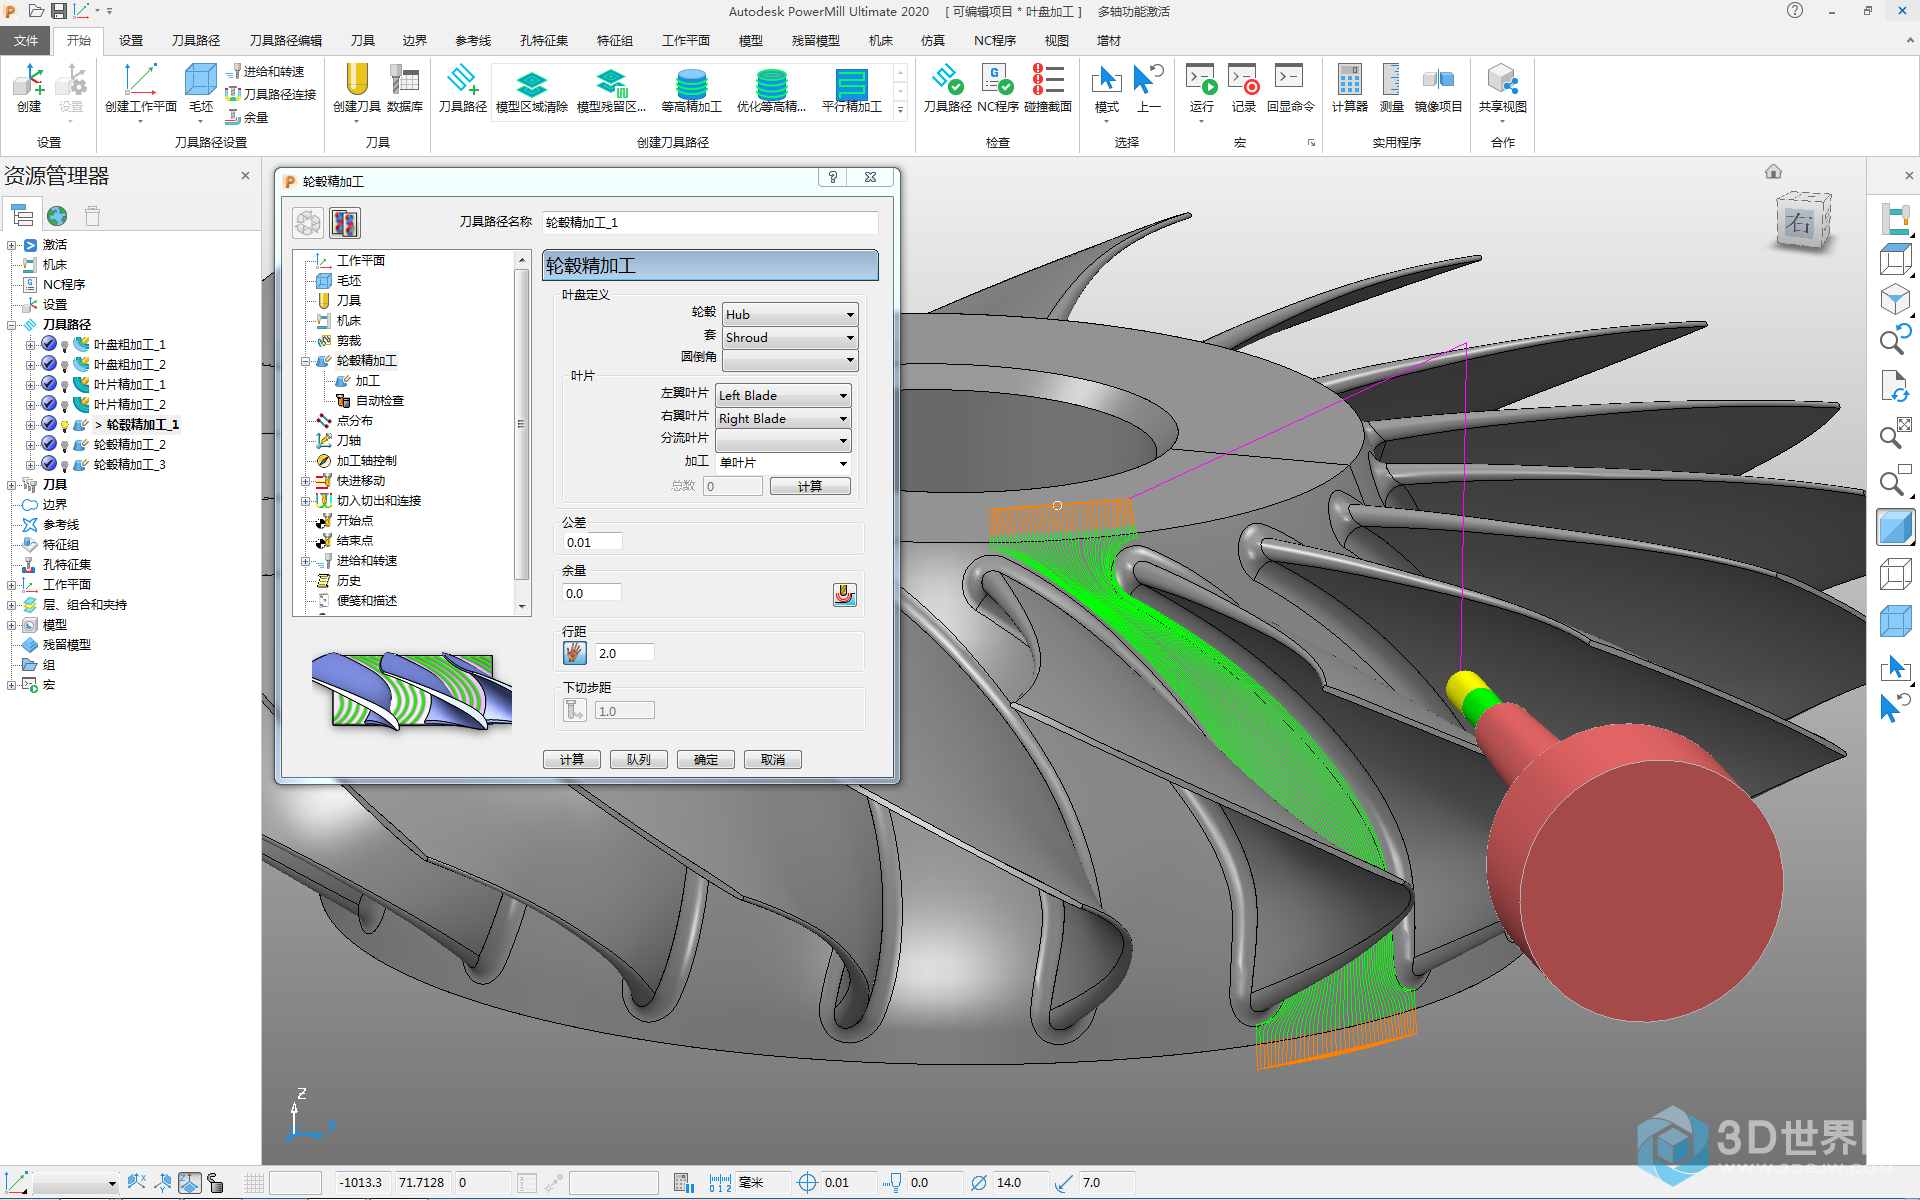Switch to the 仿真 ribbon tab
1920x1200 pixels.
pyautogui.click(x=932, y=40)
